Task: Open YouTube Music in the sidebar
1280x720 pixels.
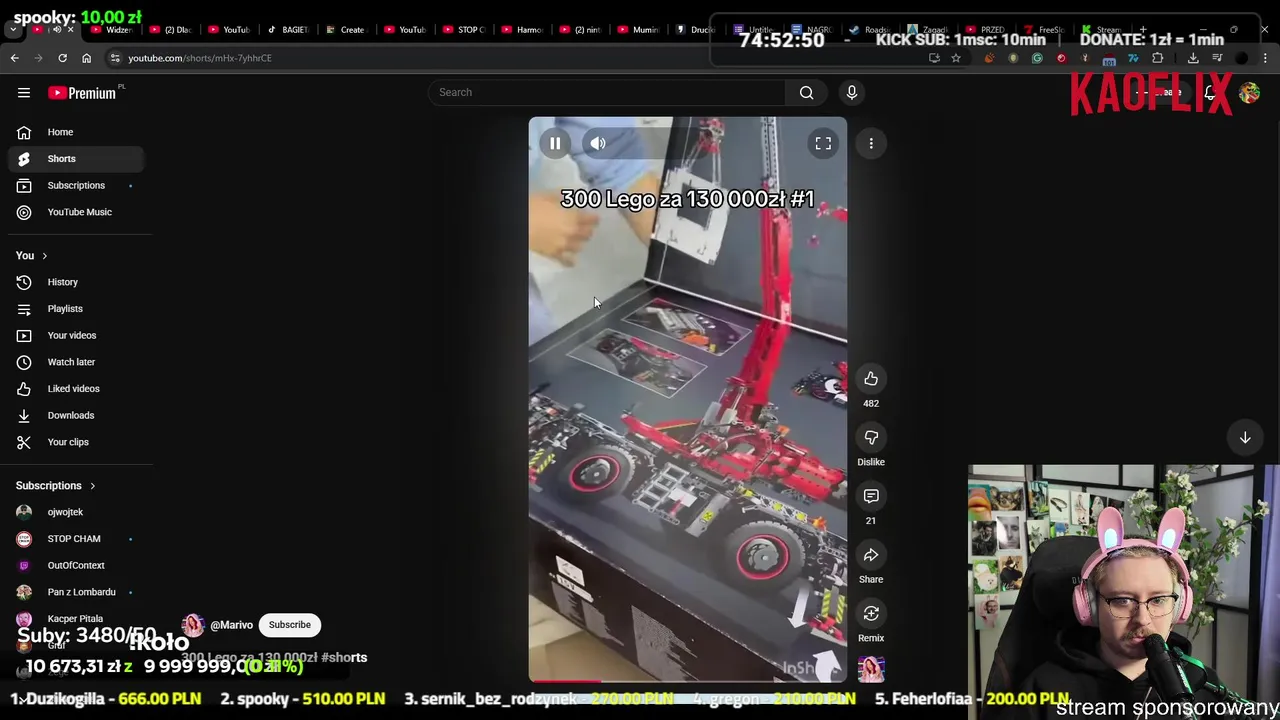Action: [76, 212]
